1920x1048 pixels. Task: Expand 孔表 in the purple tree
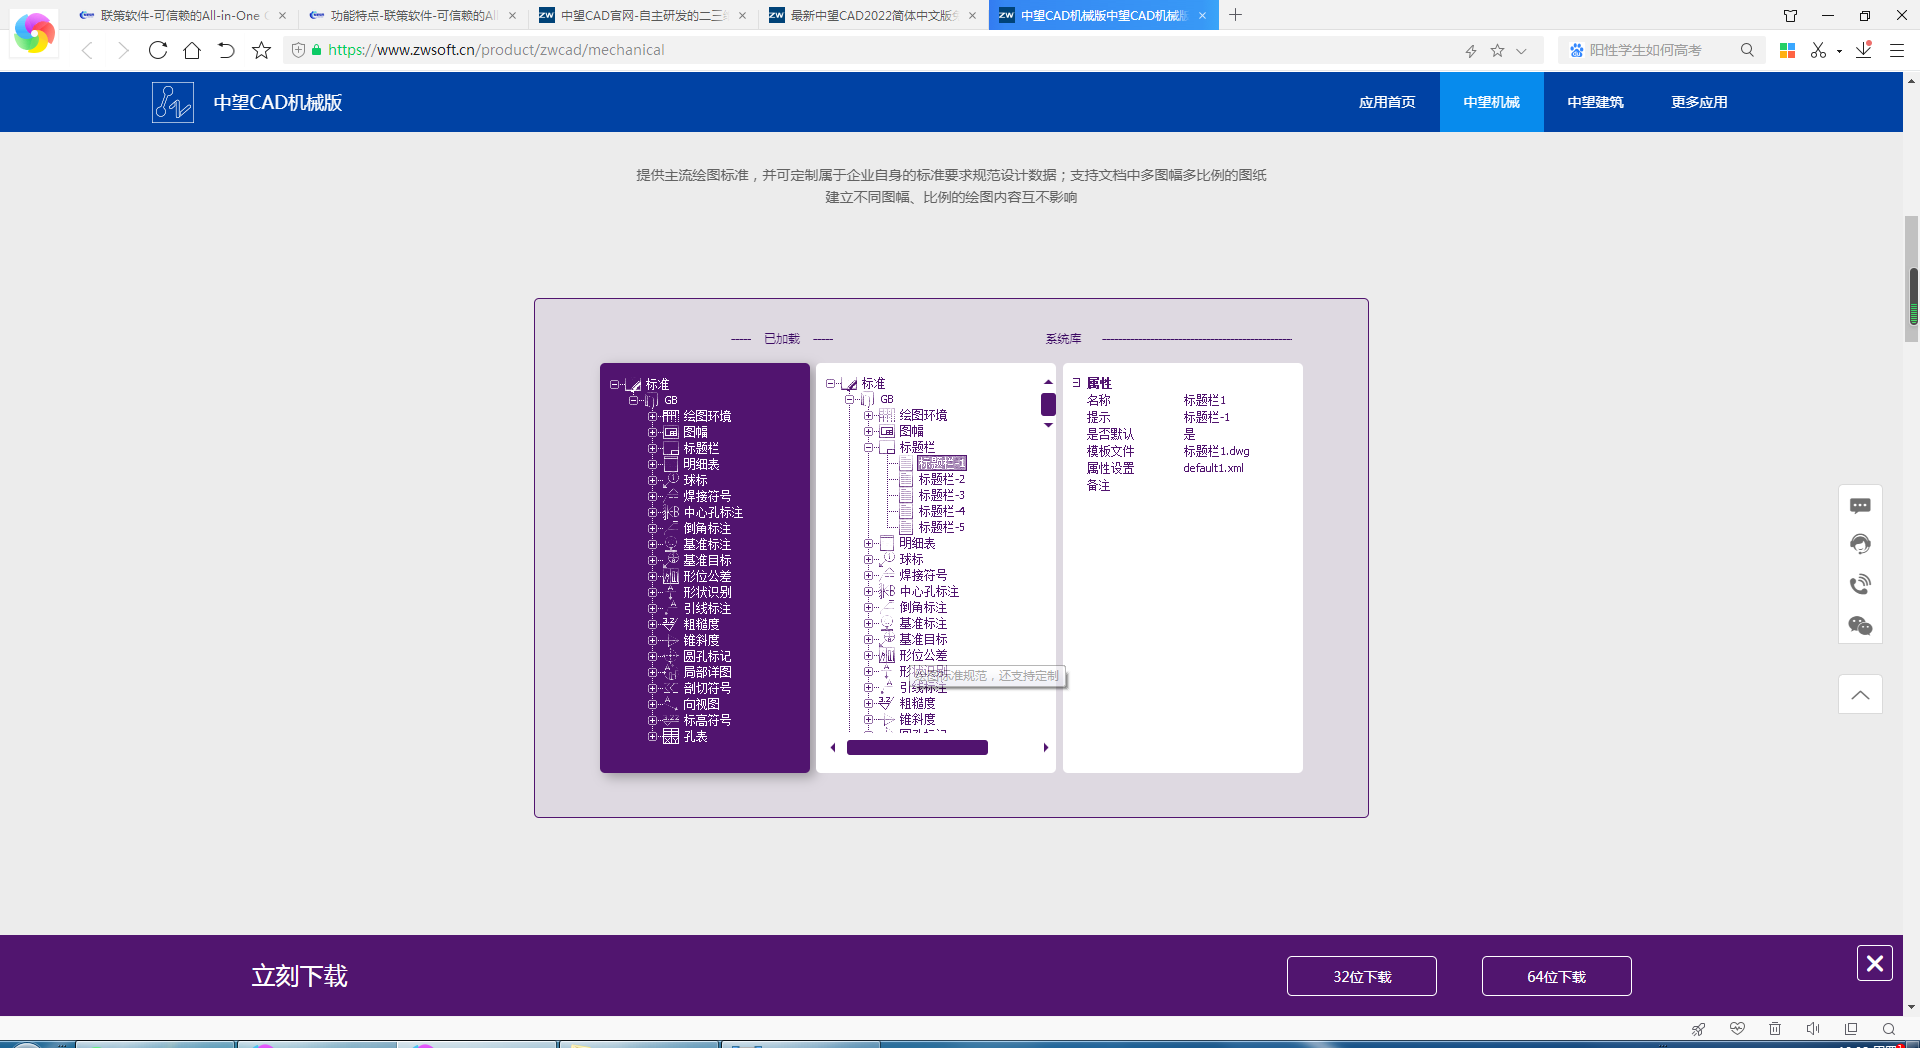(652, 736)
